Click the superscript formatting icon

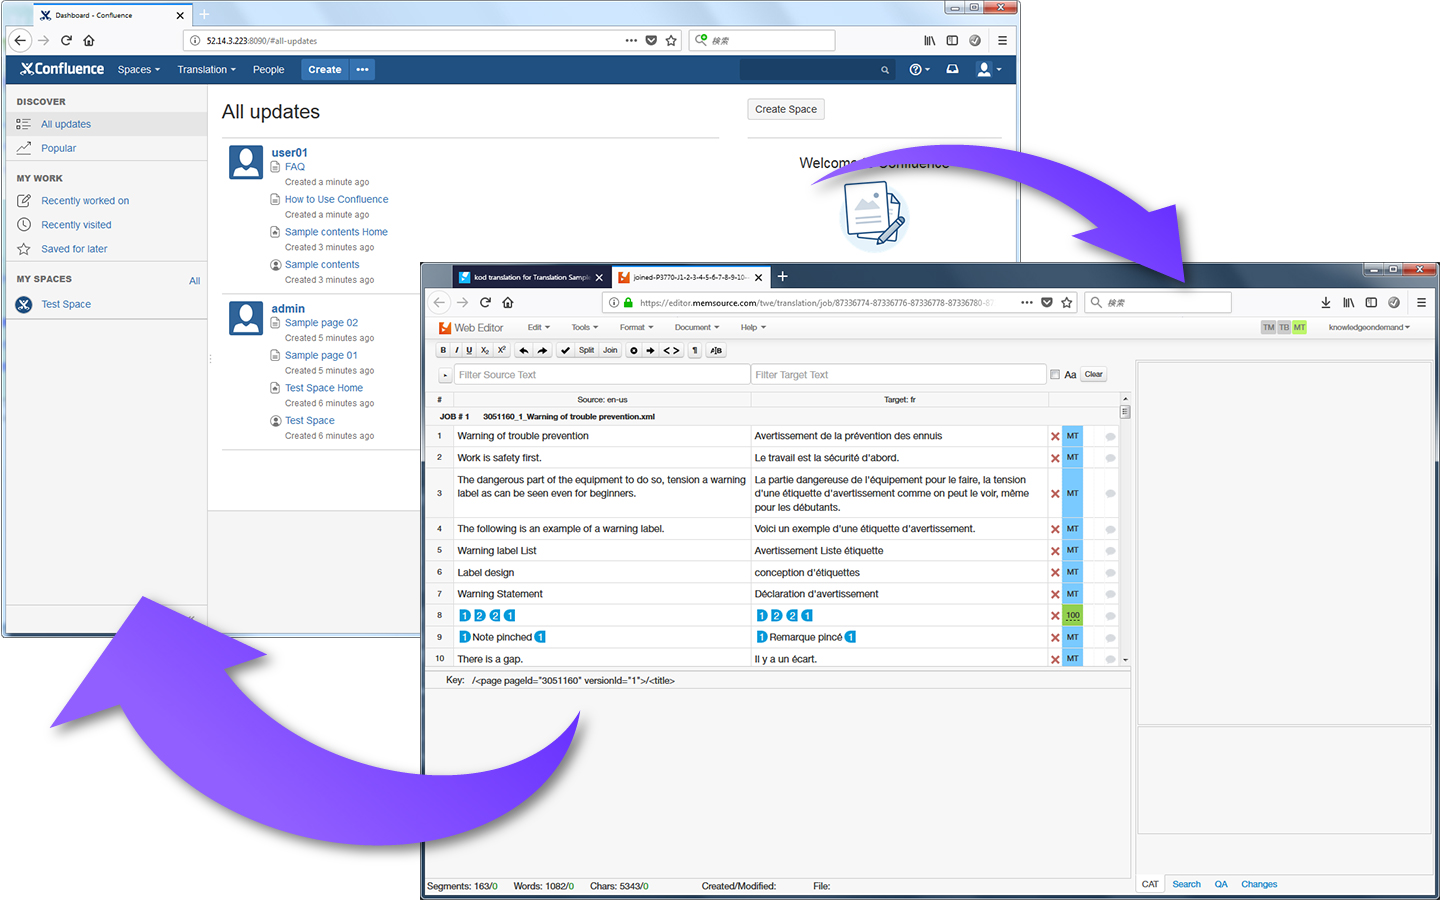502,350
